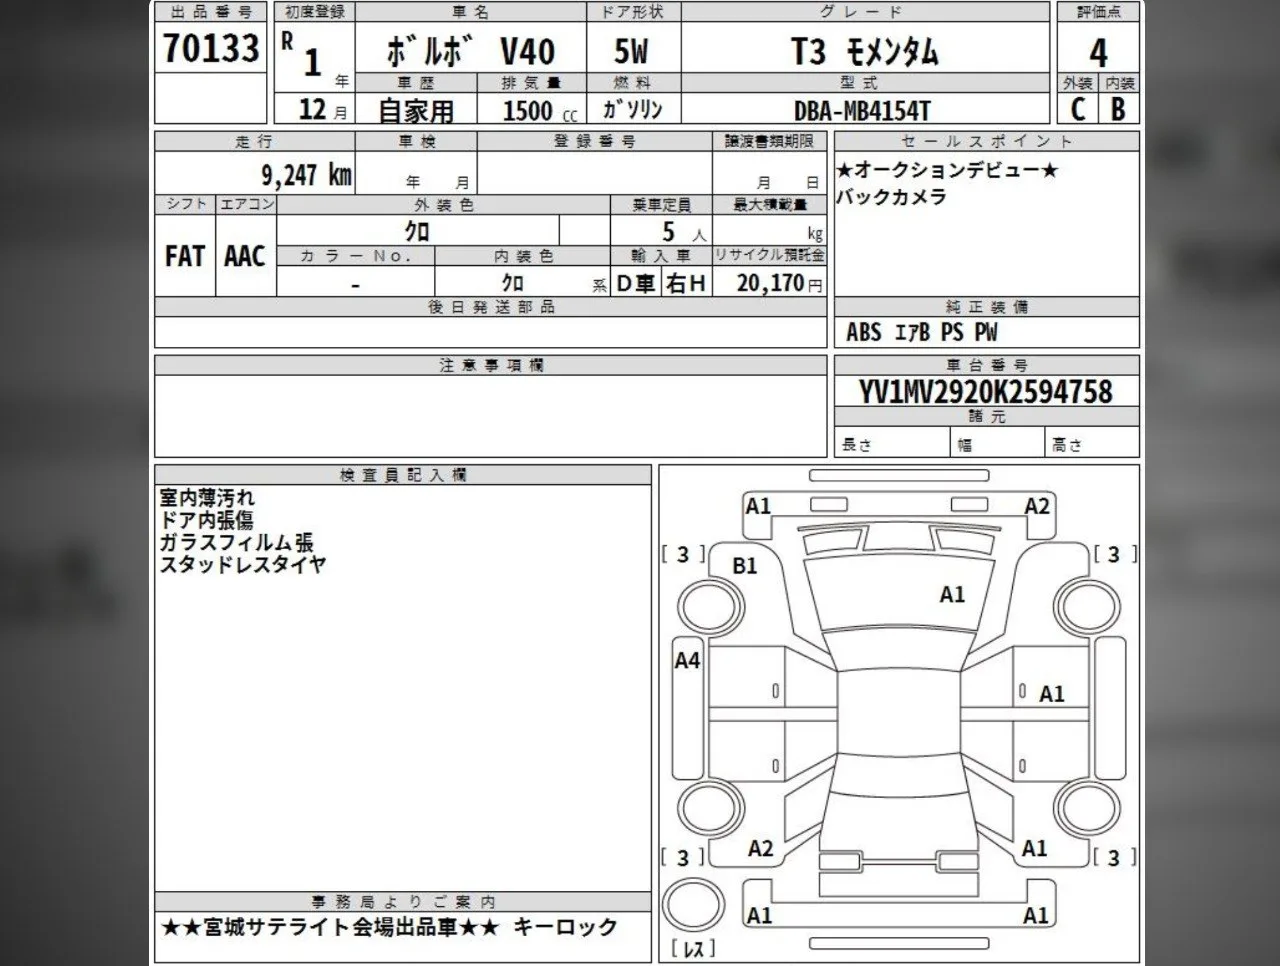Click the rear-right wheel on car diagram
Viewport: 1280px width, 966px height.
click(1088, 810)
